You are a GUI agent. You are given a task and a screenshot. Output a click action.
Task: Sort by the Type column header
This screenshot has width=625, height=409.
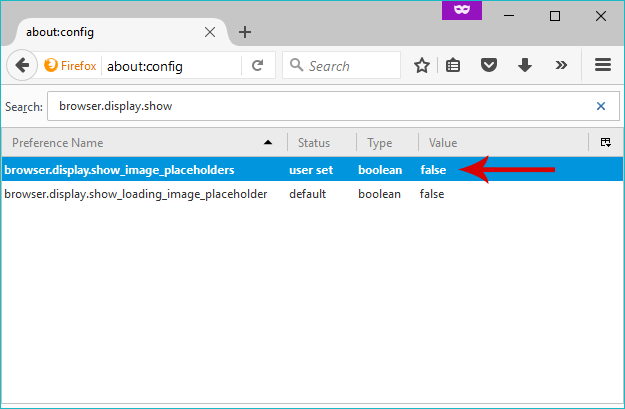tap(387, 142)
